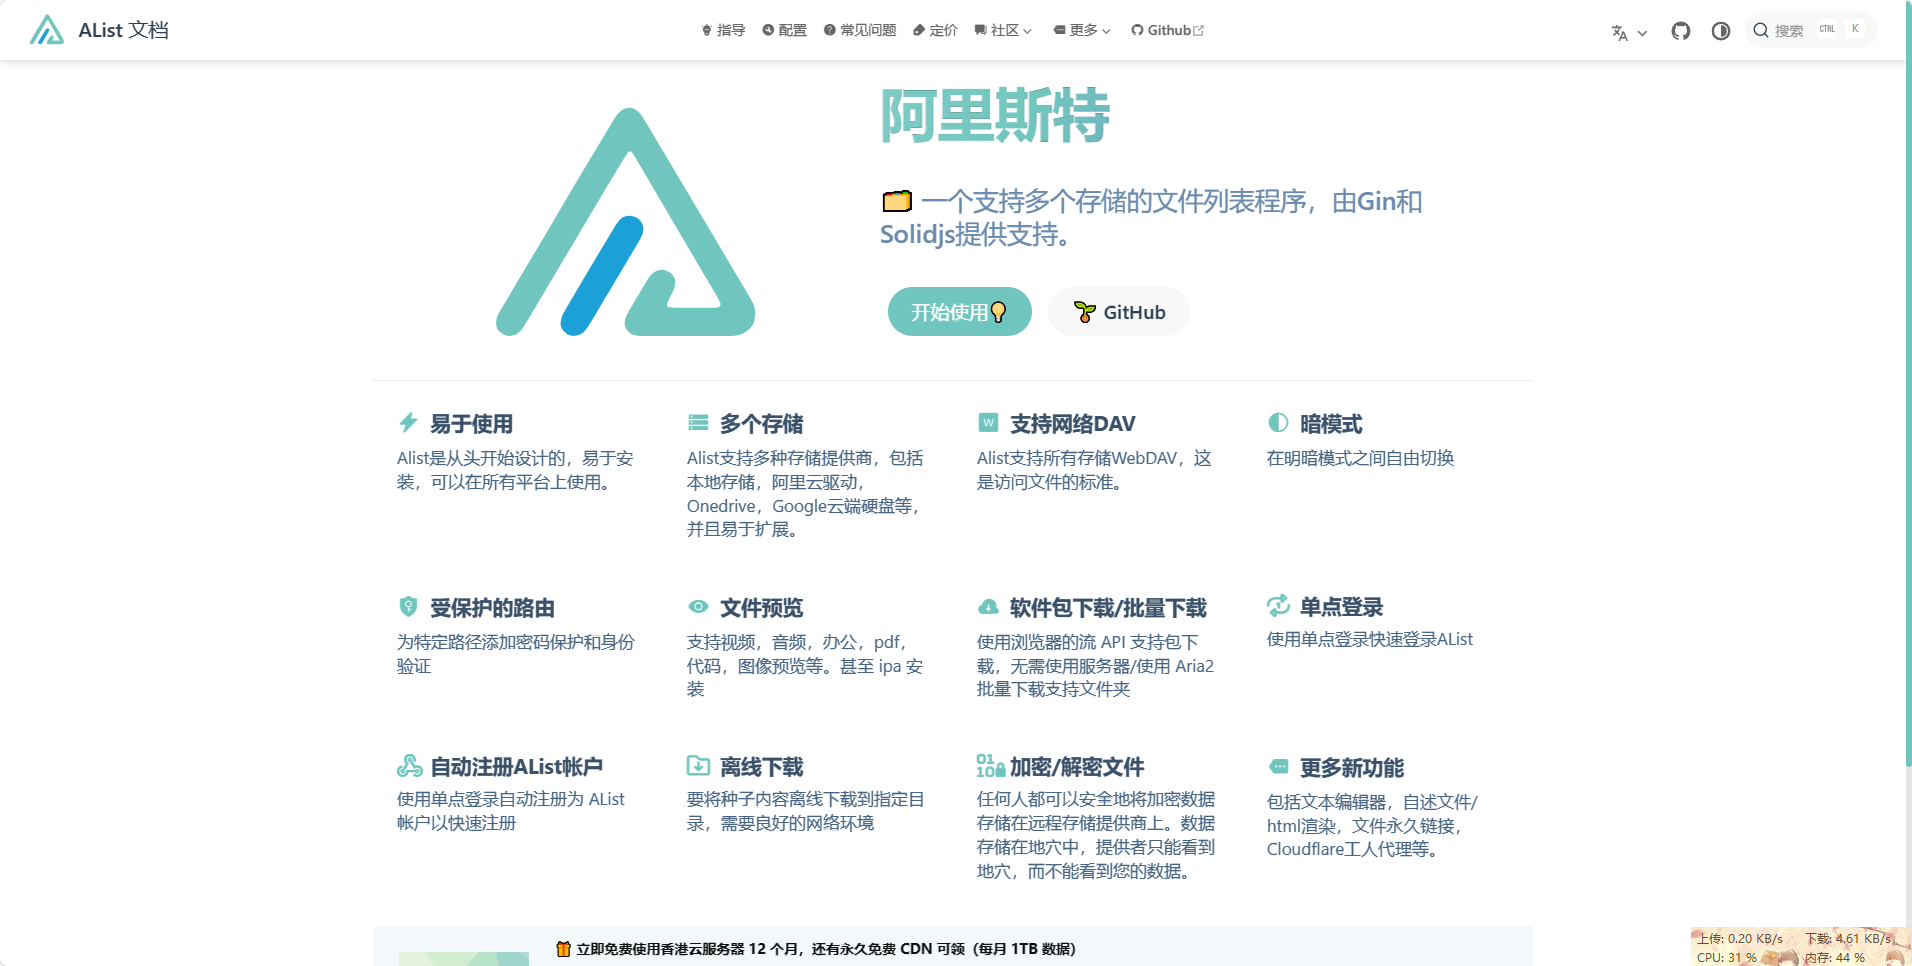
Task: Click the 暗模式 feature heading
Action: [1330, 424]
